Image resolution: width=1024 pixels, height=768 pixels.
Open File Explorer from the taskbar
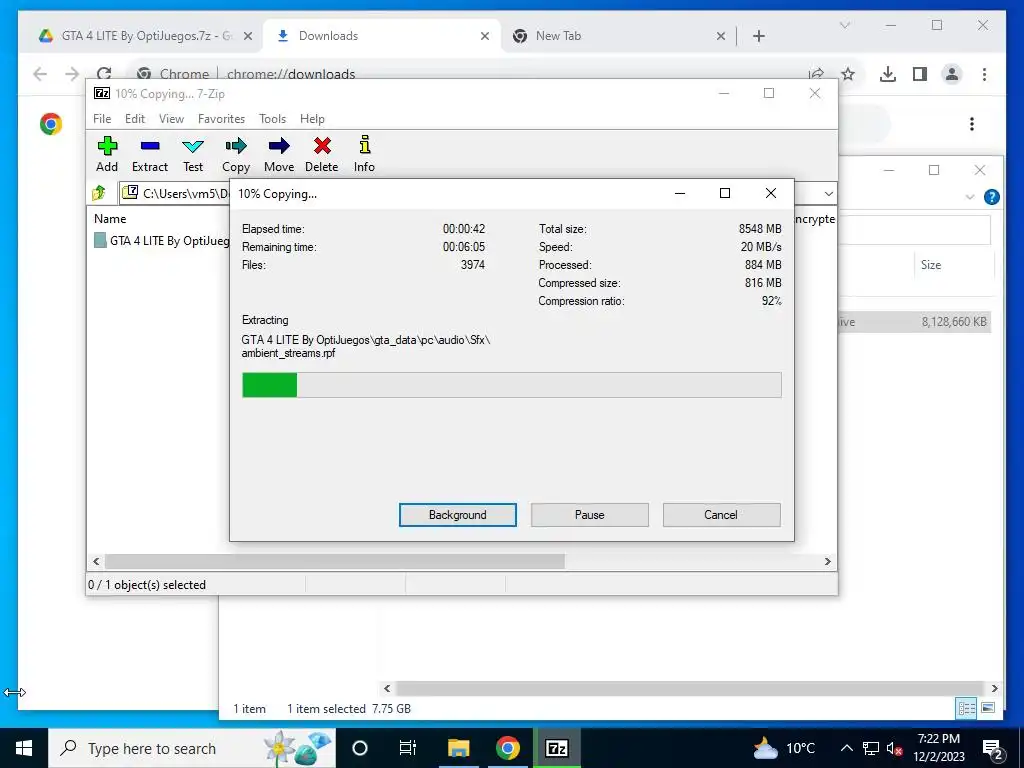pyautogui.click(x=458, y=748)
